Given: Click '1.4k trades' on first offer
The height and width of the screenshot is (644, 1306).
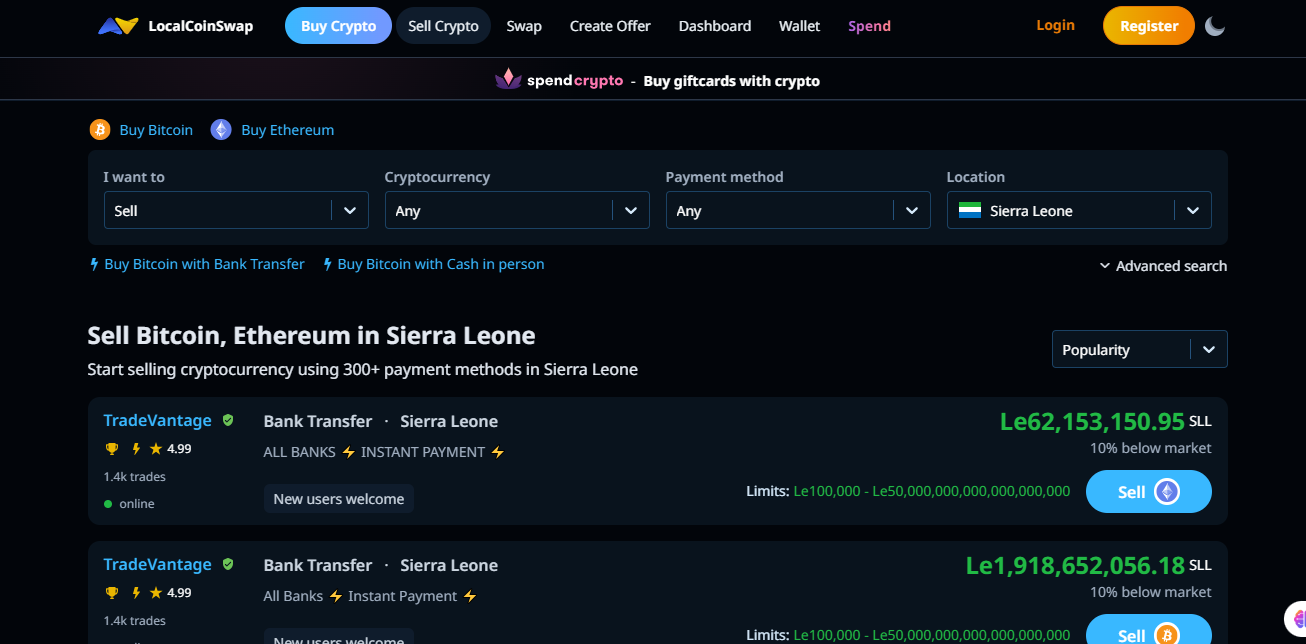Looking at the screenshot, I should coord(134,477).
